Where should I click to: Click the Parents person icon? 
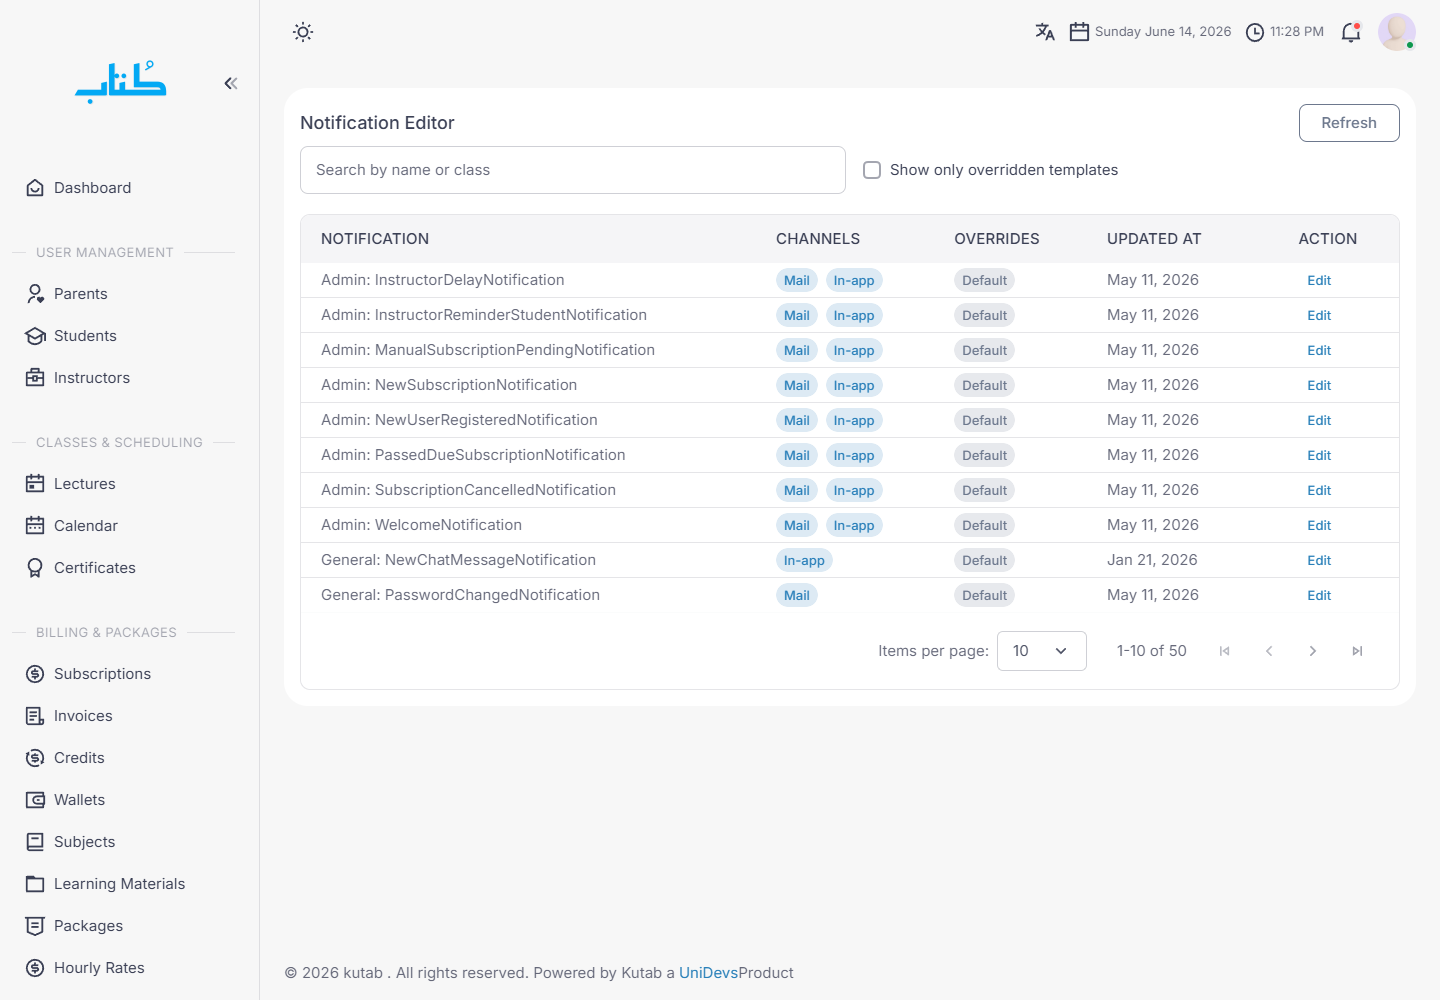coord(35,294)
